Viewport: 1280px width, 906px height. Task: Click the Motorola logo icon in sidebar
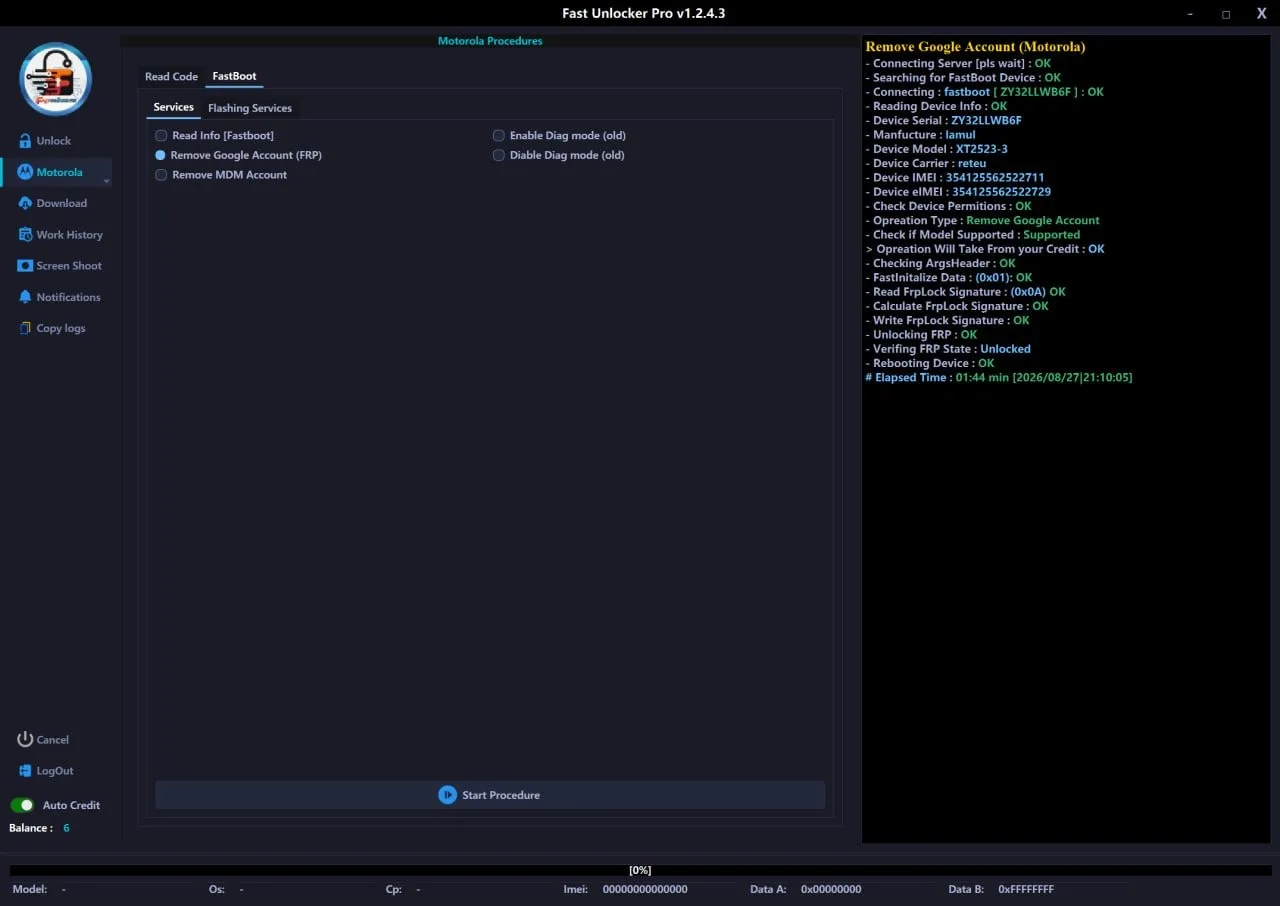(x=25, y=172)
